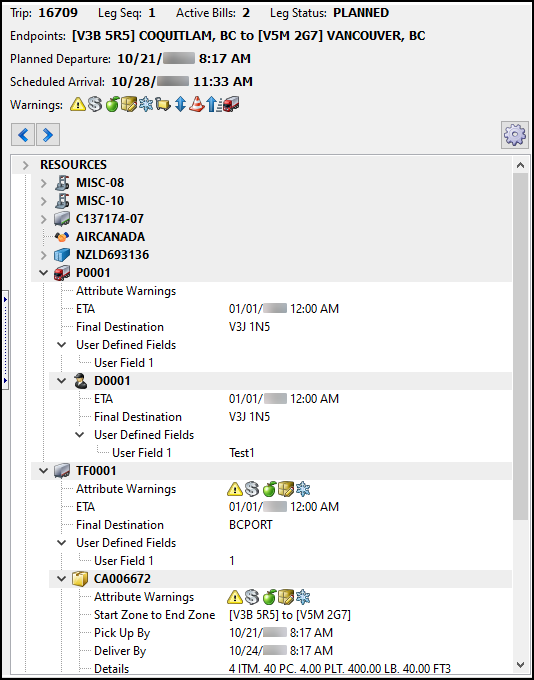Click the blue previous leg arrow button
This screenshot has height=680, width=534.
[23, 135]
